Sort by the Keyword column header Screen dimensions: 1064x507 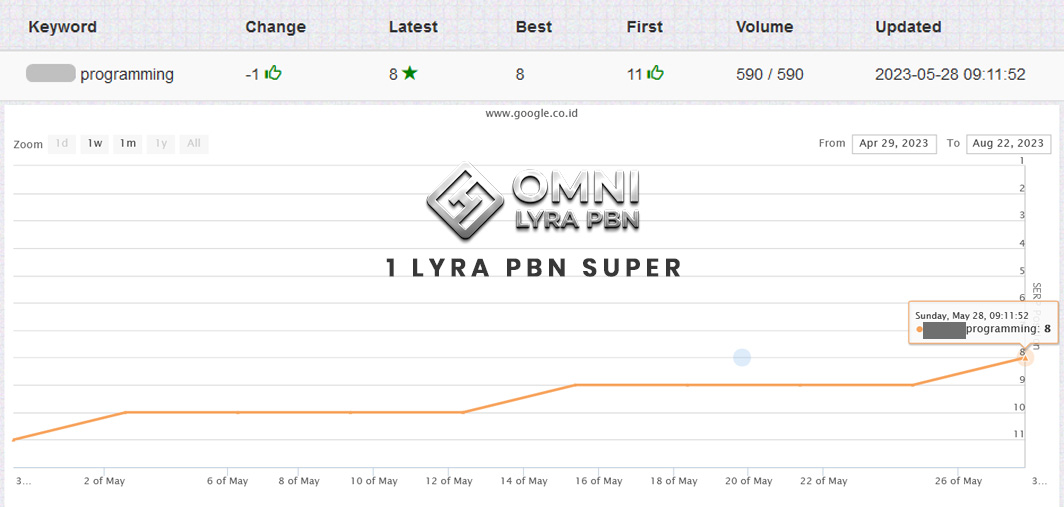pyautogui.click(x=62, y=27)
